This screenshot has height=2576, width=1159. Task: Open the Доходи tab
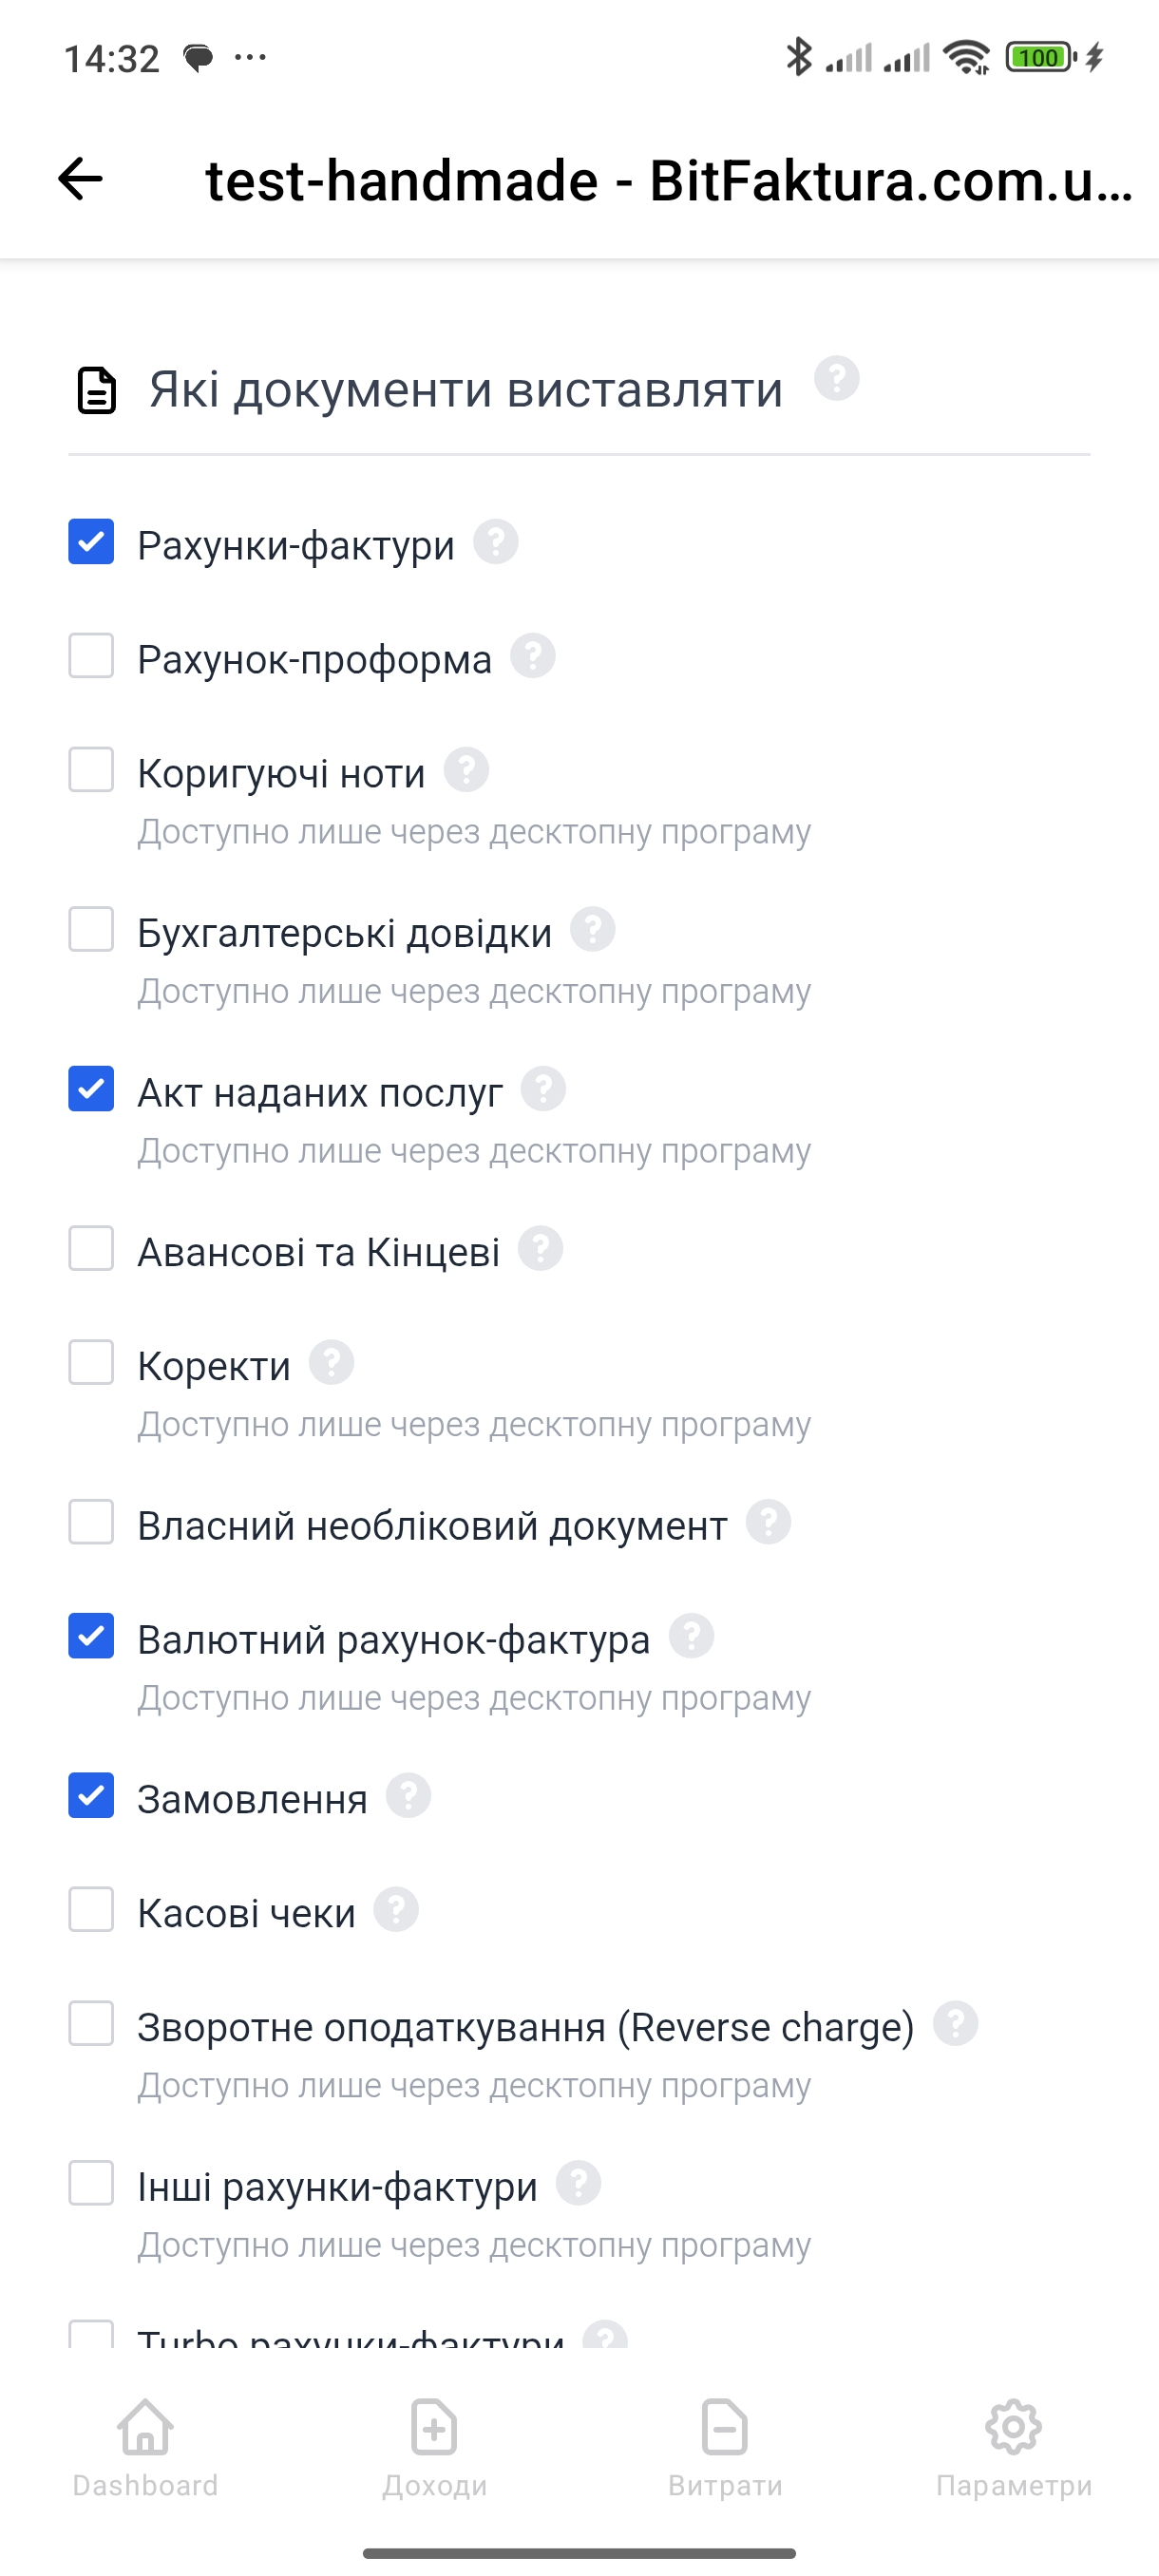pyautogui.click(x=435, y=2448)
